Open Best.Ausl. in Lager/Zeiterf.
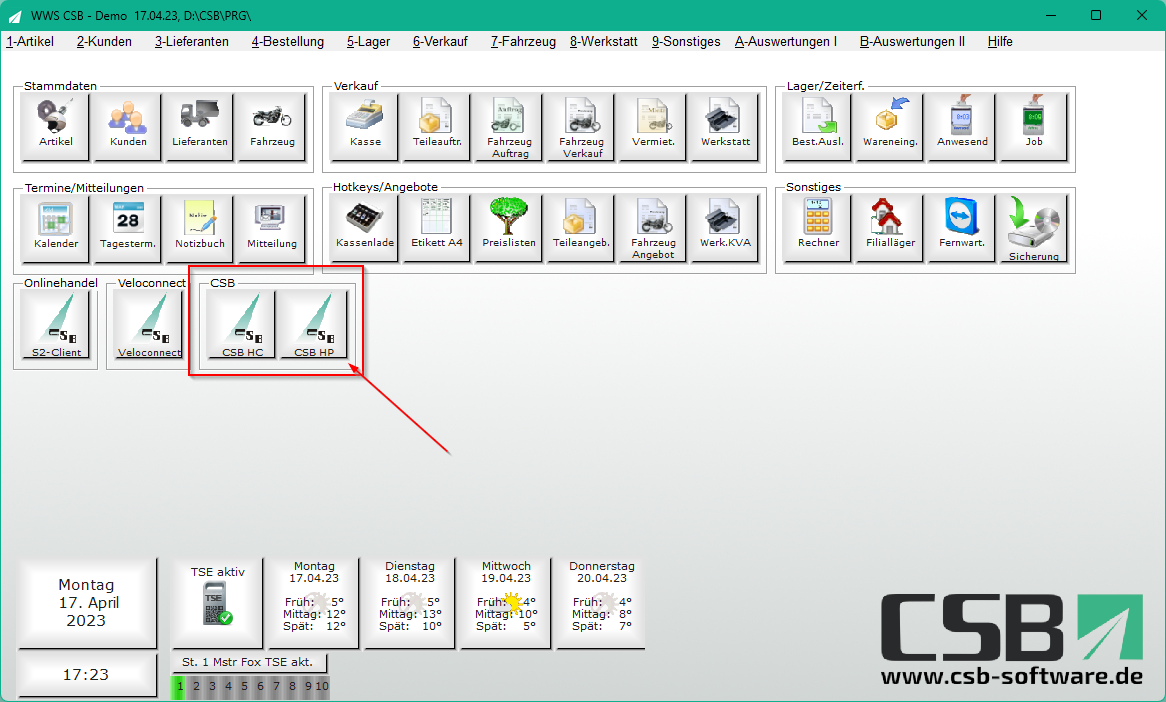 [x=817, y=126]
